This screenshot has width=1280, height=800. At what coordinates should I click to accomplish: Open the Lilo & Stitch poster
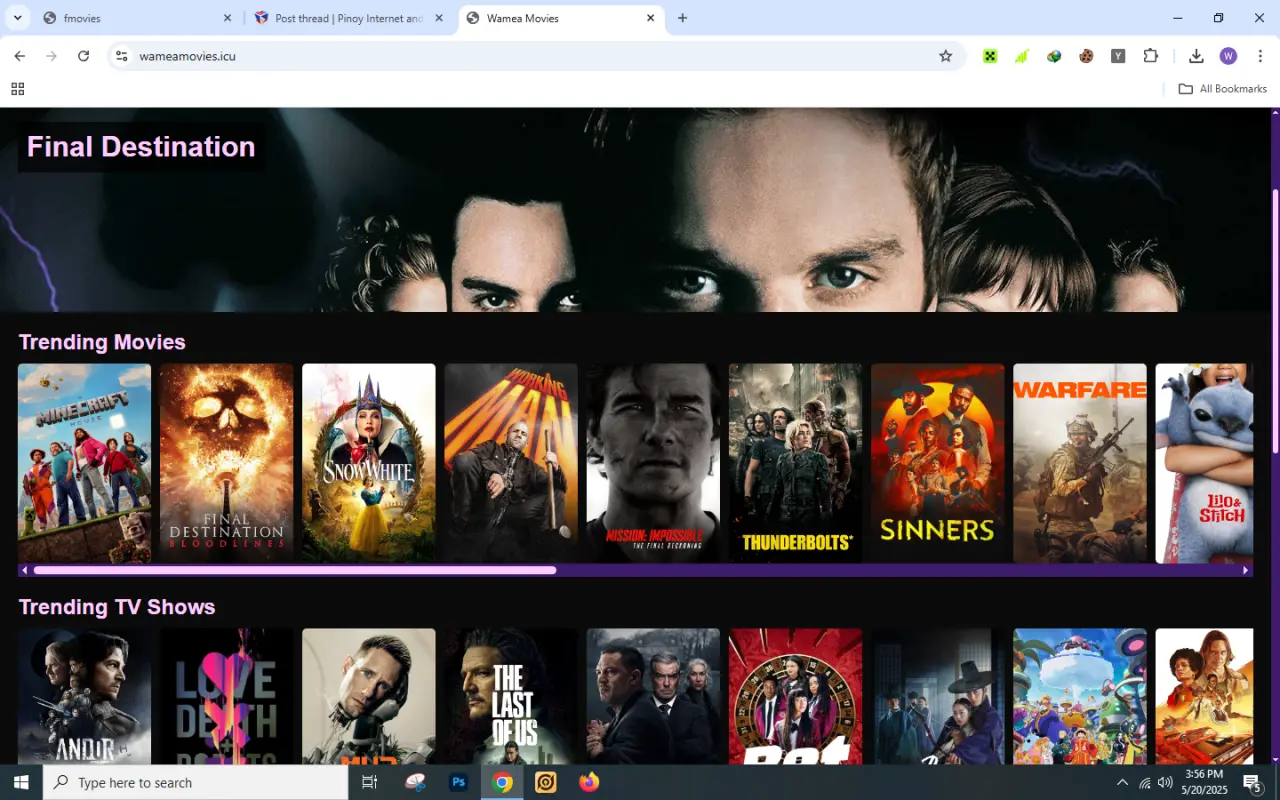tap(1204, 463)
